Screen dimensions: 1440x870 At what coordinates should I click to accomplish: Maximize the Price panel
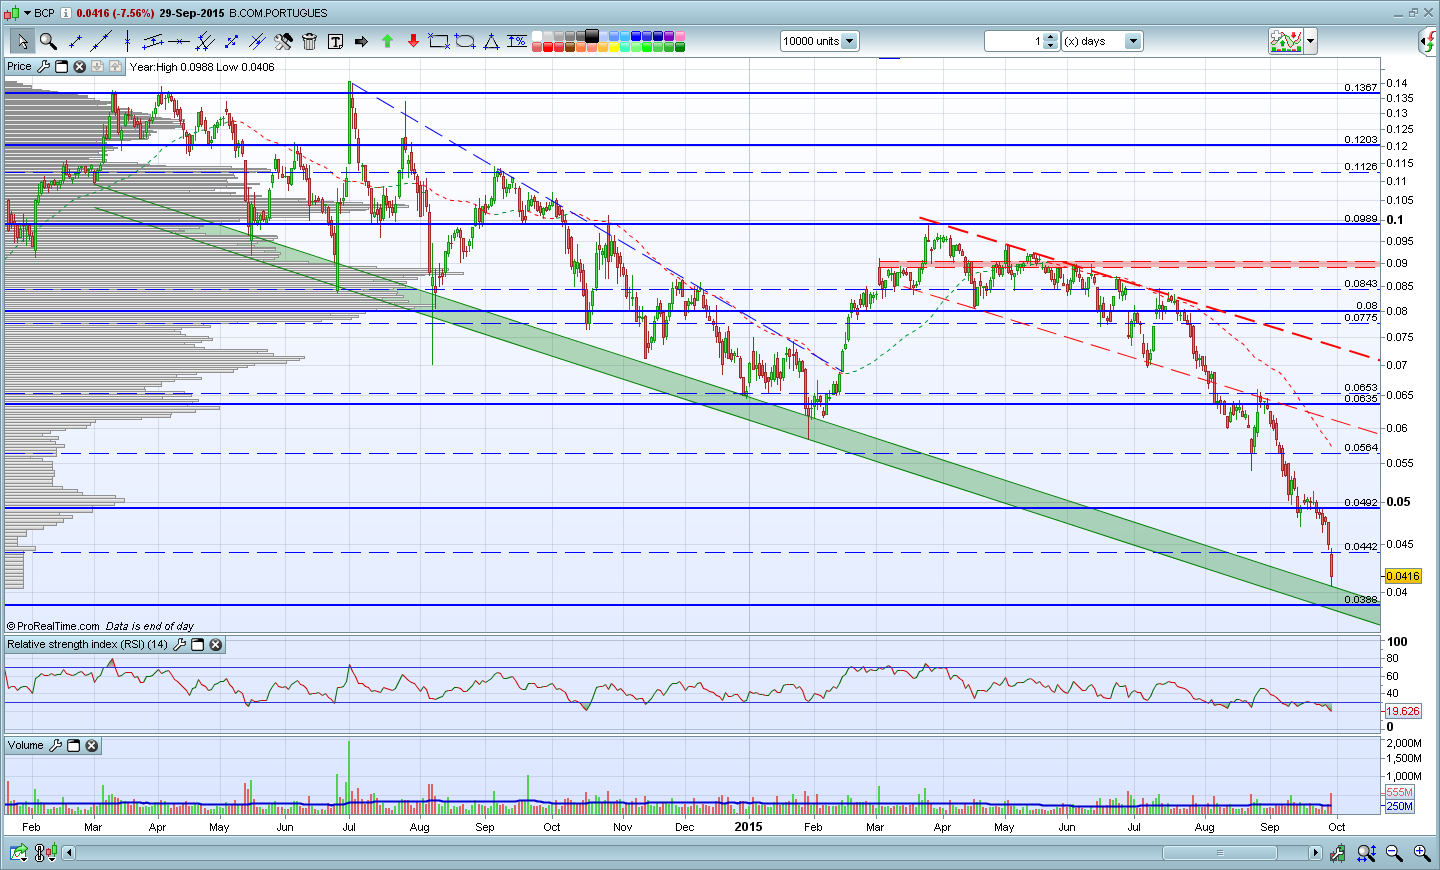[x=61, y=67]
